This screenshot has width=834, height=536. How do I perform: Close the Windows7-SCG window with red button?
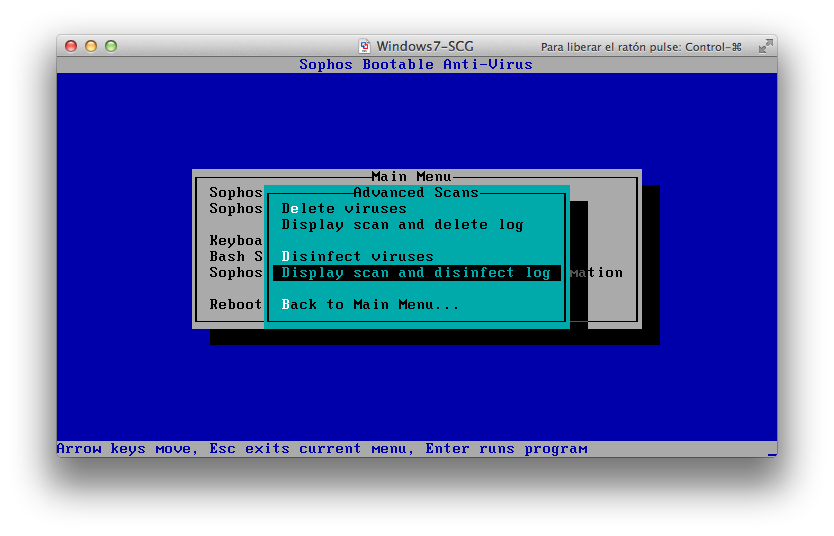tap(71, 46)
